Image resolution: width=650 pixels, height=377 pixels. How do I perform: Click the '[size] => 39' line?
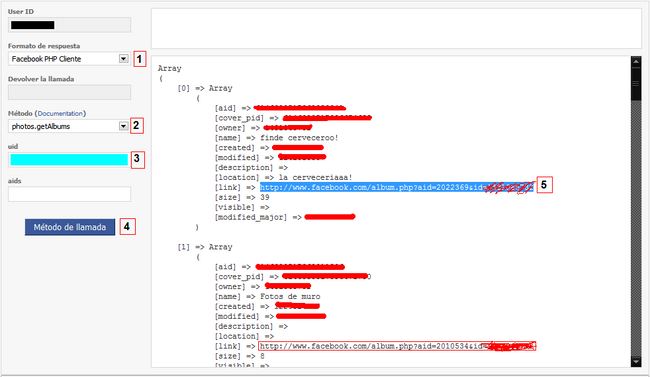pos(242,197)
